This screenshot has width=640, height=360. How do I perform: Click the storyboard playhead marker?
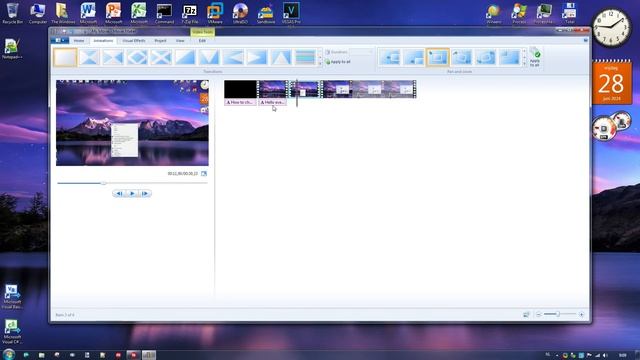click(x=297, y=93)
